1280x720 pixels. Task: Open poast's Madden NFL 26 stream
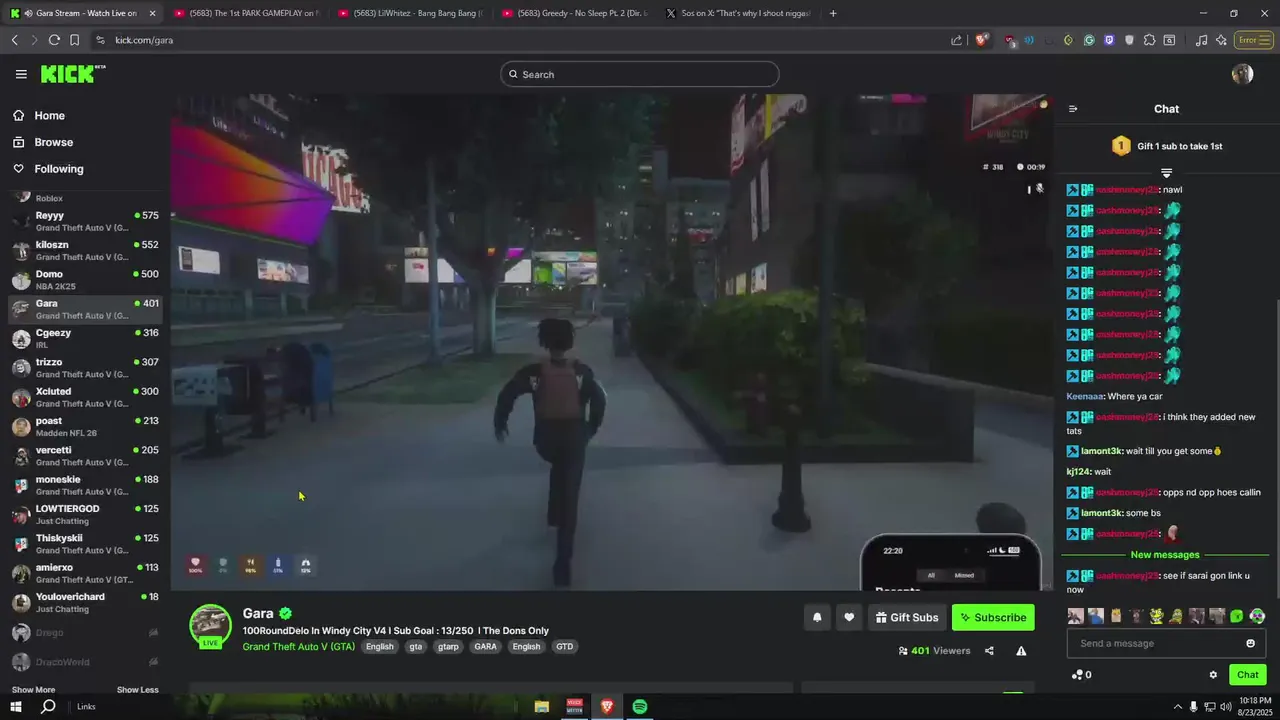click(x=85, y=426)
